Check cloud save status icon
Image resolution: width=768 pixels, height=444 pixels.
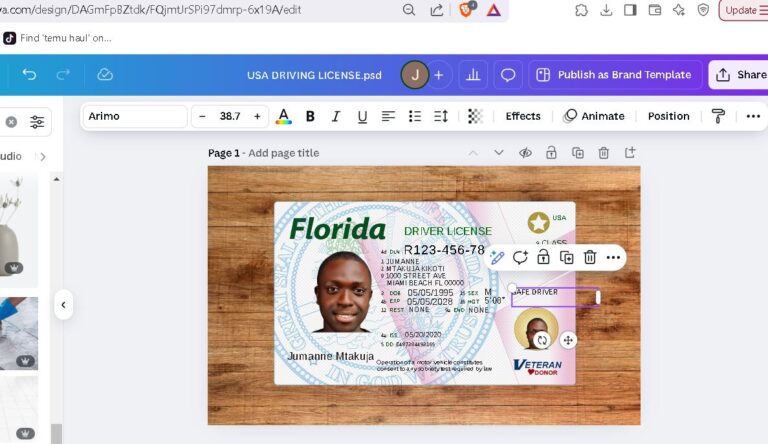(105, 74)
